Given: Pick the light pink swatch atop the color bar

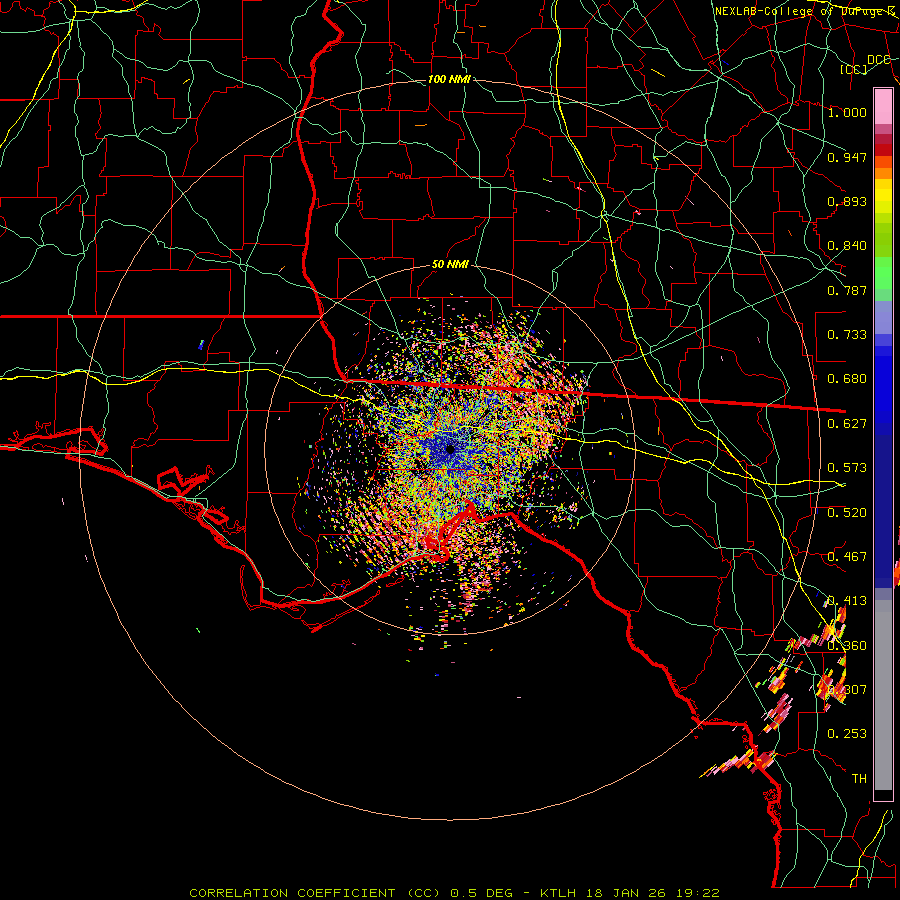Looking at the screenshot, I should tap(883, 106).
